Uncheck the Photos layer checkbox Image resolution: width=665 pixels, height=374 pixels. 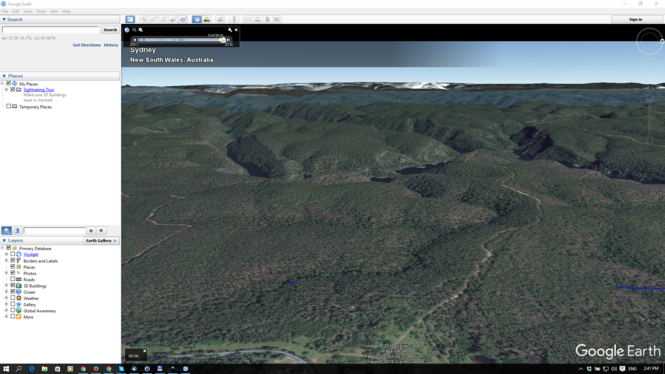click(x=13, y=273)
